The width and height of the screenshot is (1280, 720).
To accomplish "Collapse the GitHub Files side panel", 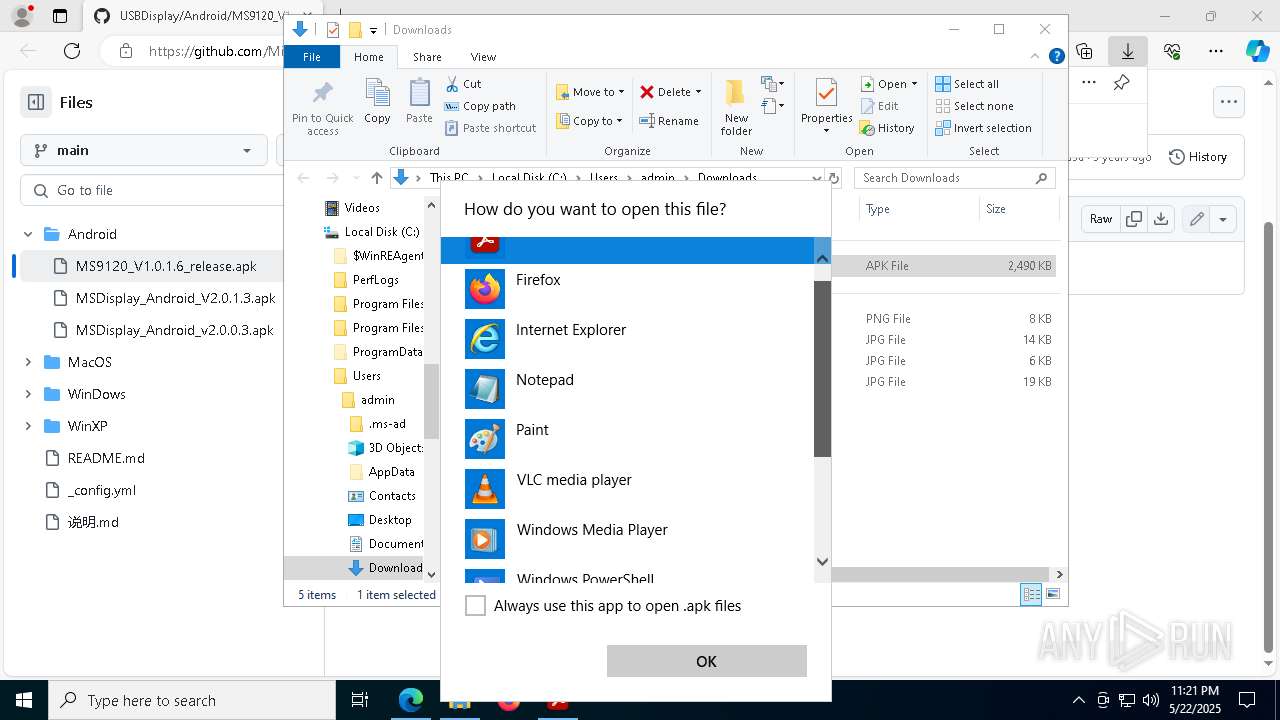I will click(36, 102).
